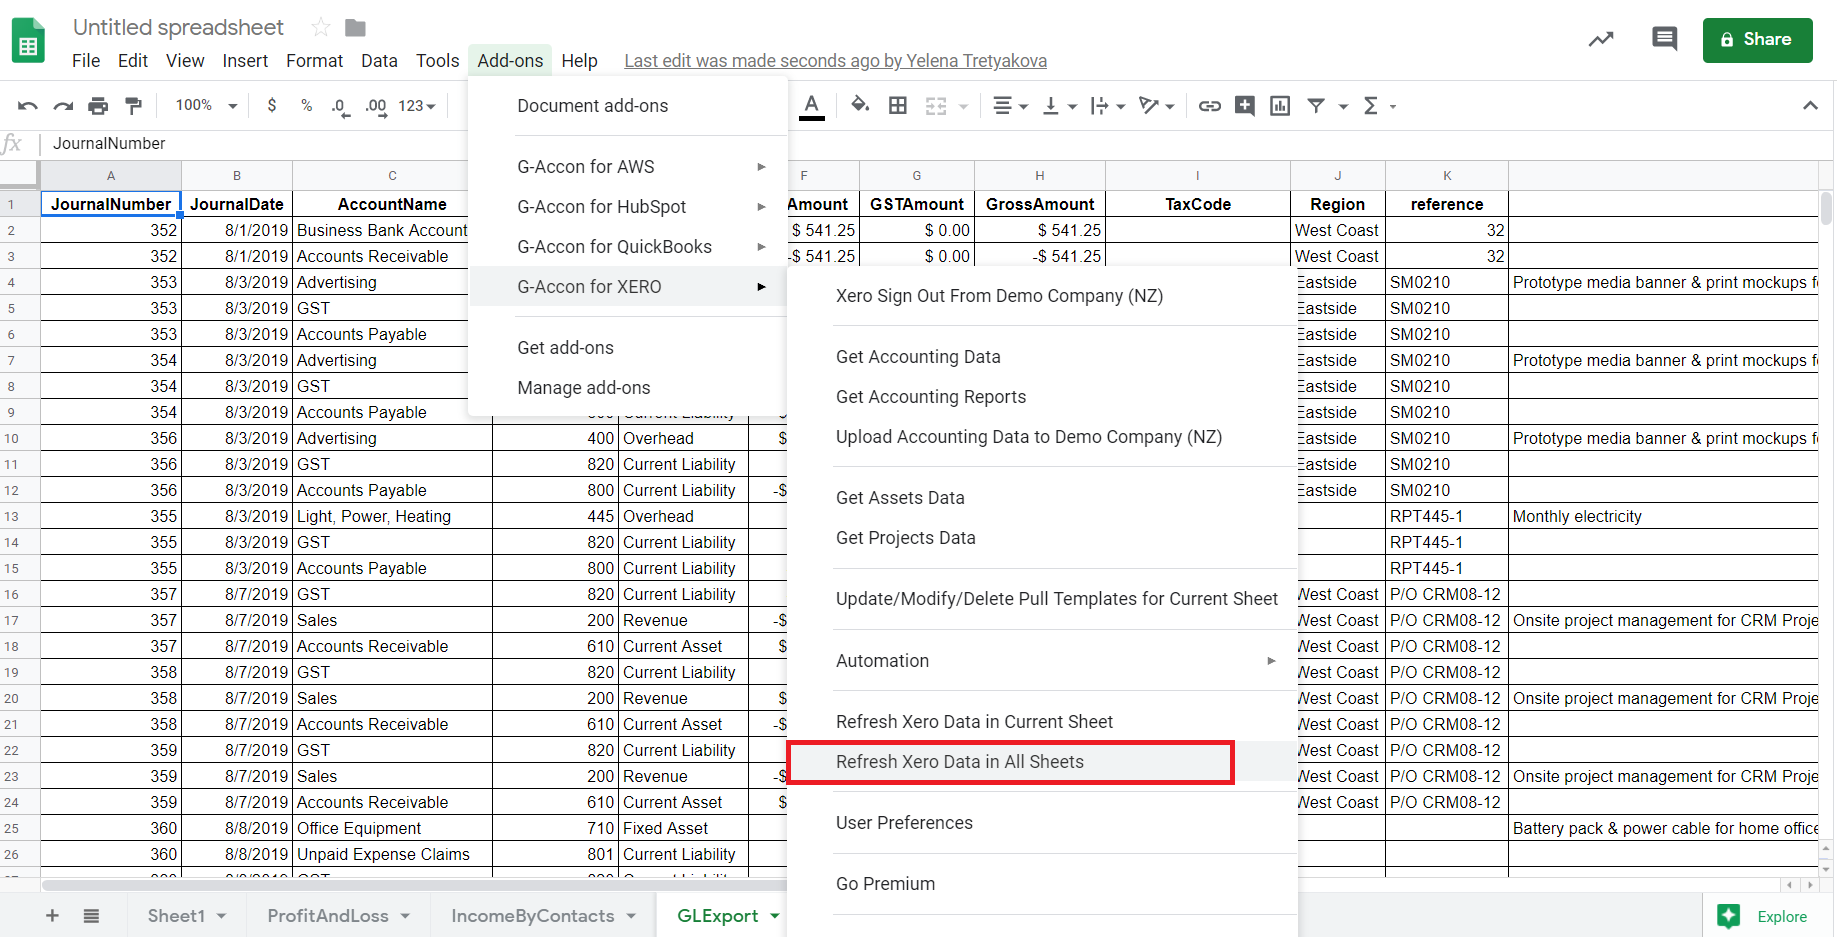
Task: Click the Monthly electricity cell
Action: pos(1663,516)
